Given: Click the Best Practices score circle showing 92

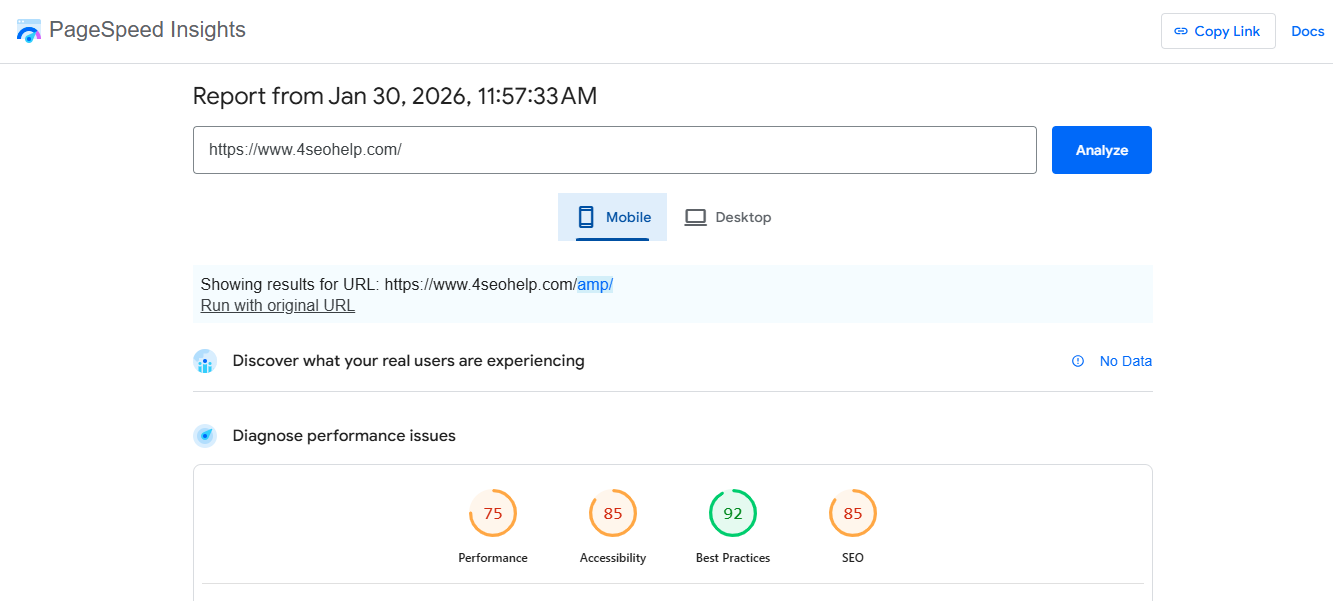Looking at the screenshot, I should tap(733, 513).
